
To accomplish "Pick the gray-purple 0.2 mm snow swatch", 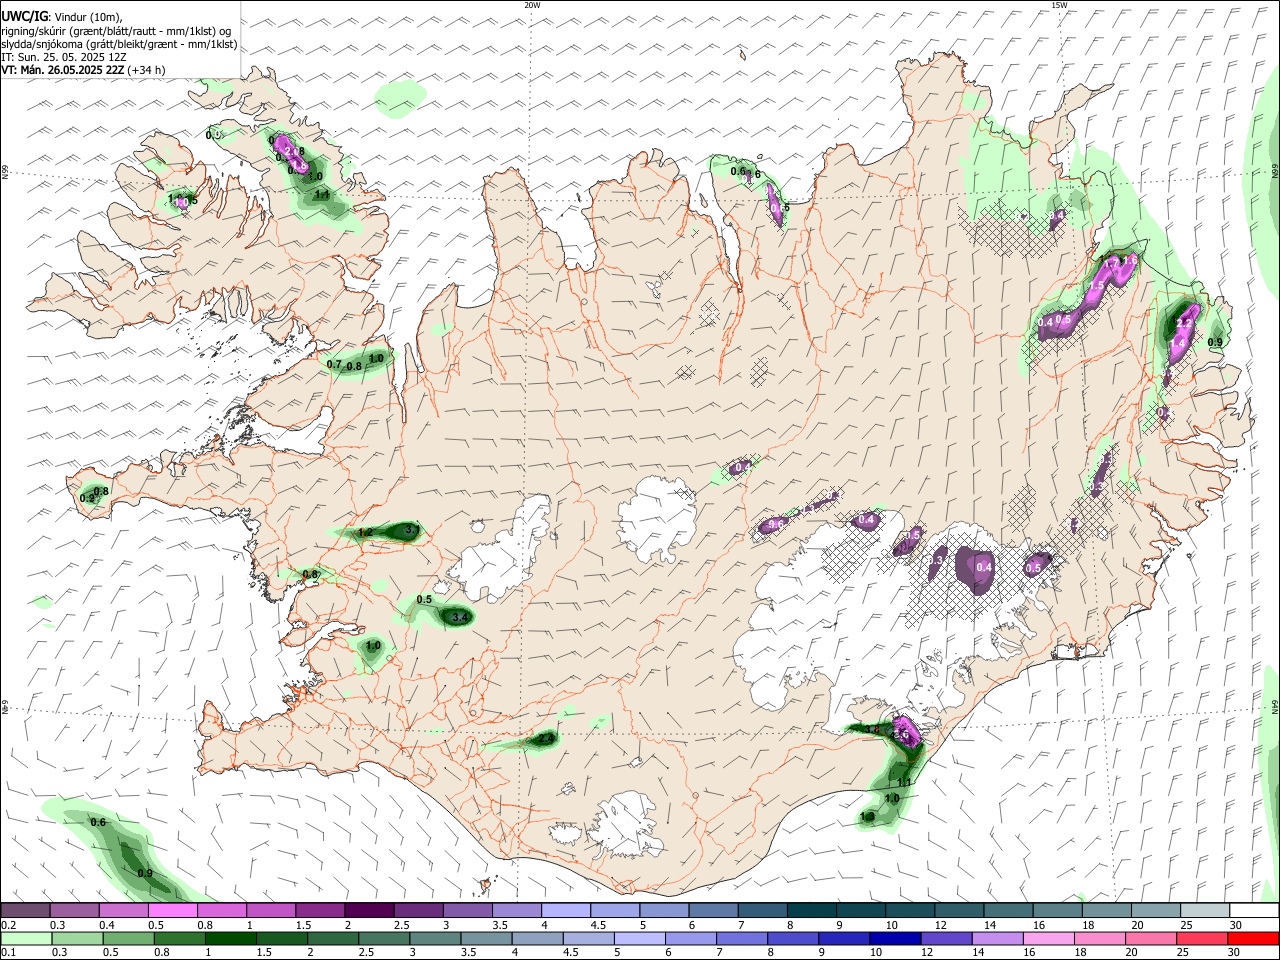I will [25, 911].
